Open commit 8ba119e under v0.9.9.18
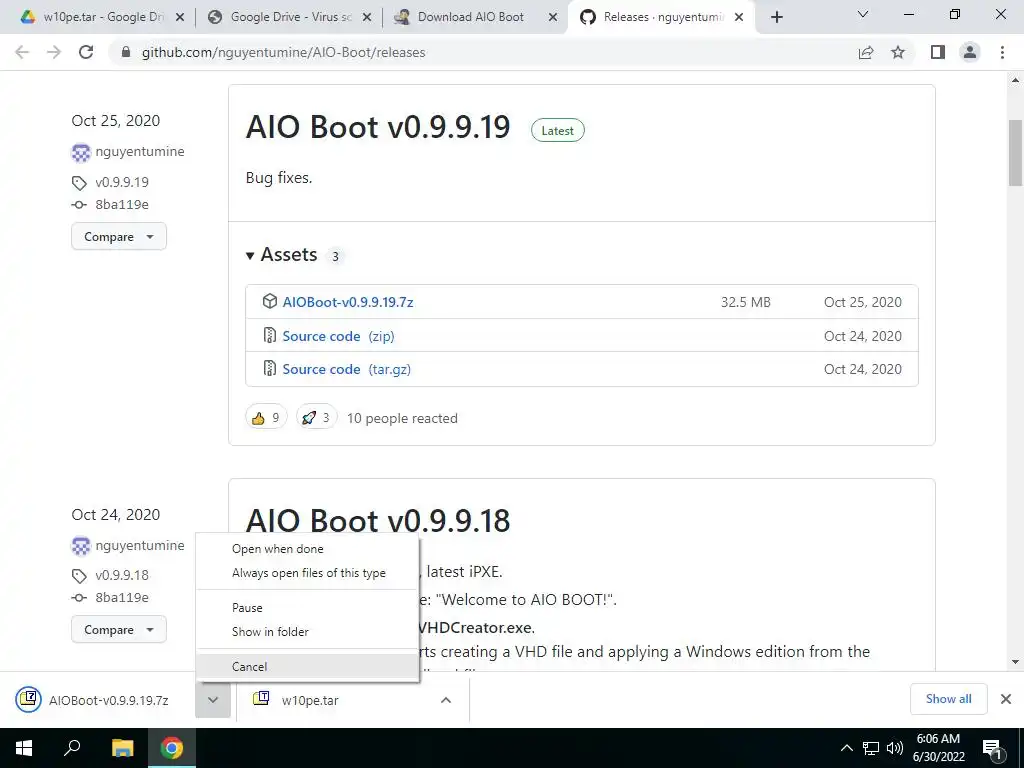This screenshot has width=1024, height=768. [122, 598]
